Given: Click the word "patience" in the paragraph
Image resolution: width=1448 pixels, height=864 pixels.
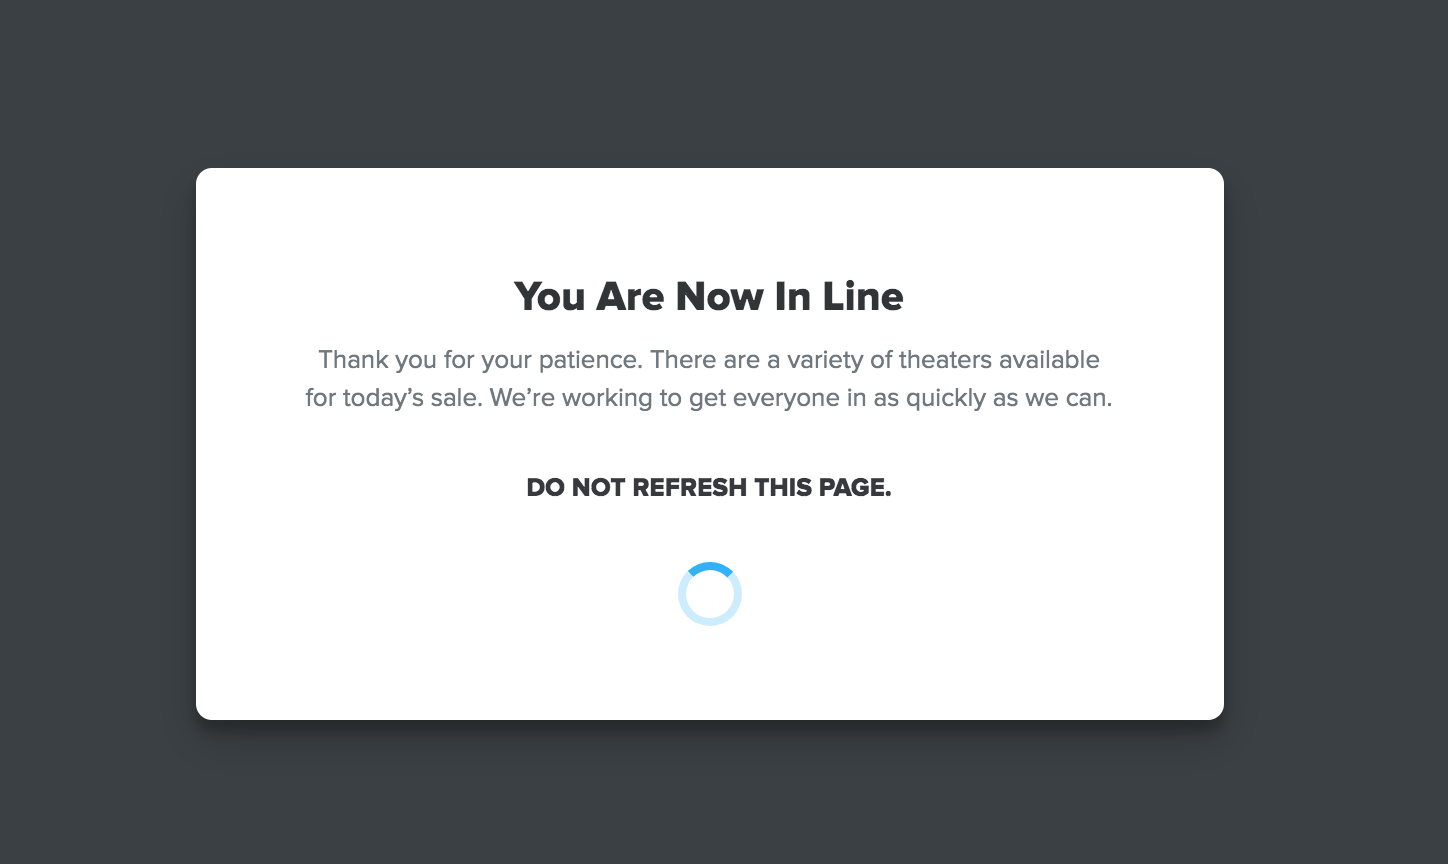Looking at the screenshot, I should (x=586, y=361).
